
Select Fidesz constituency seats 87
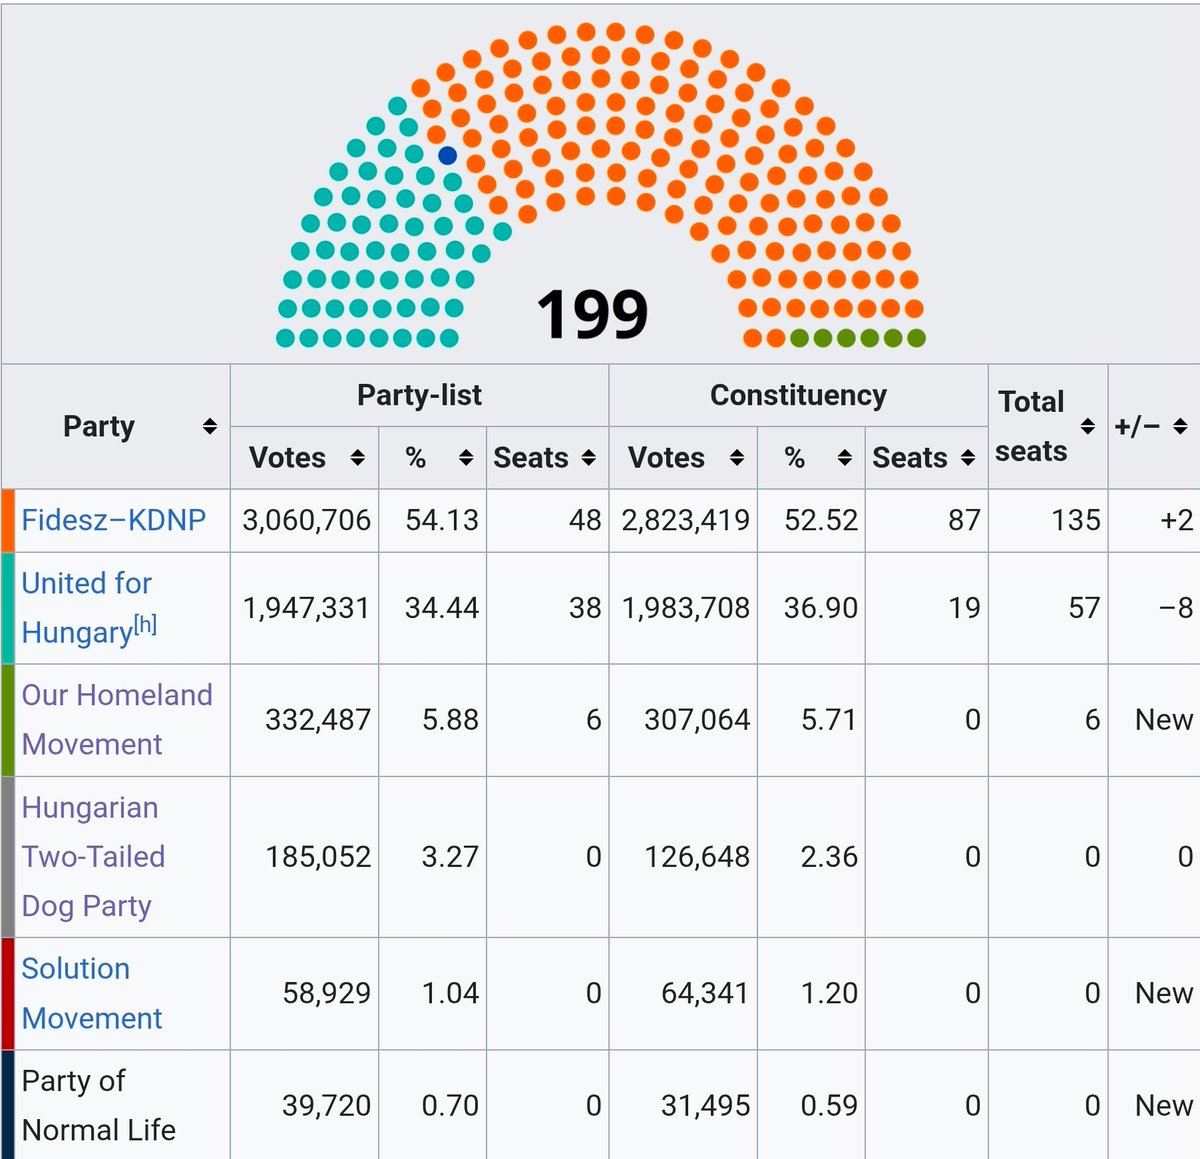[x=964, y=520]
